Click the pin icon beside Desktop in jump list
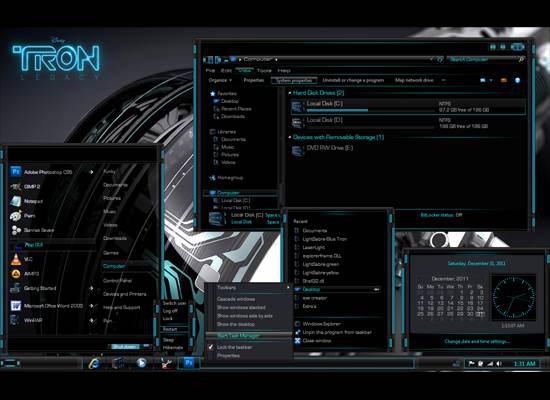 [x=376, y=289]
